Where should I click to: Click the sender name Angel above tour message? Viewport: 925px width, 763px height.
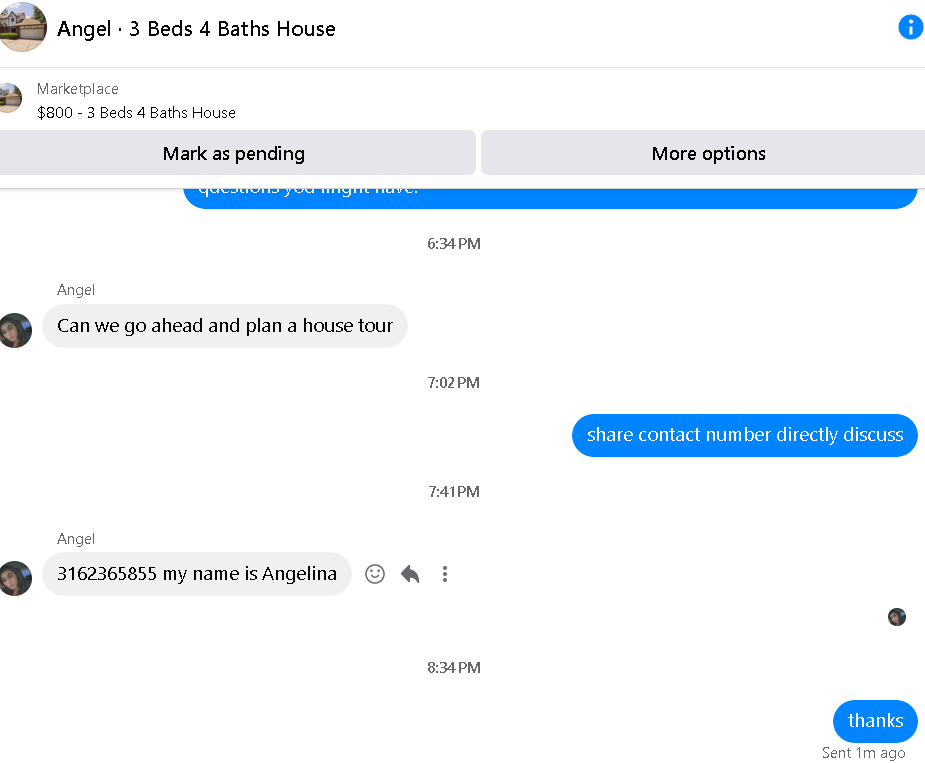(x=76, y=290)
